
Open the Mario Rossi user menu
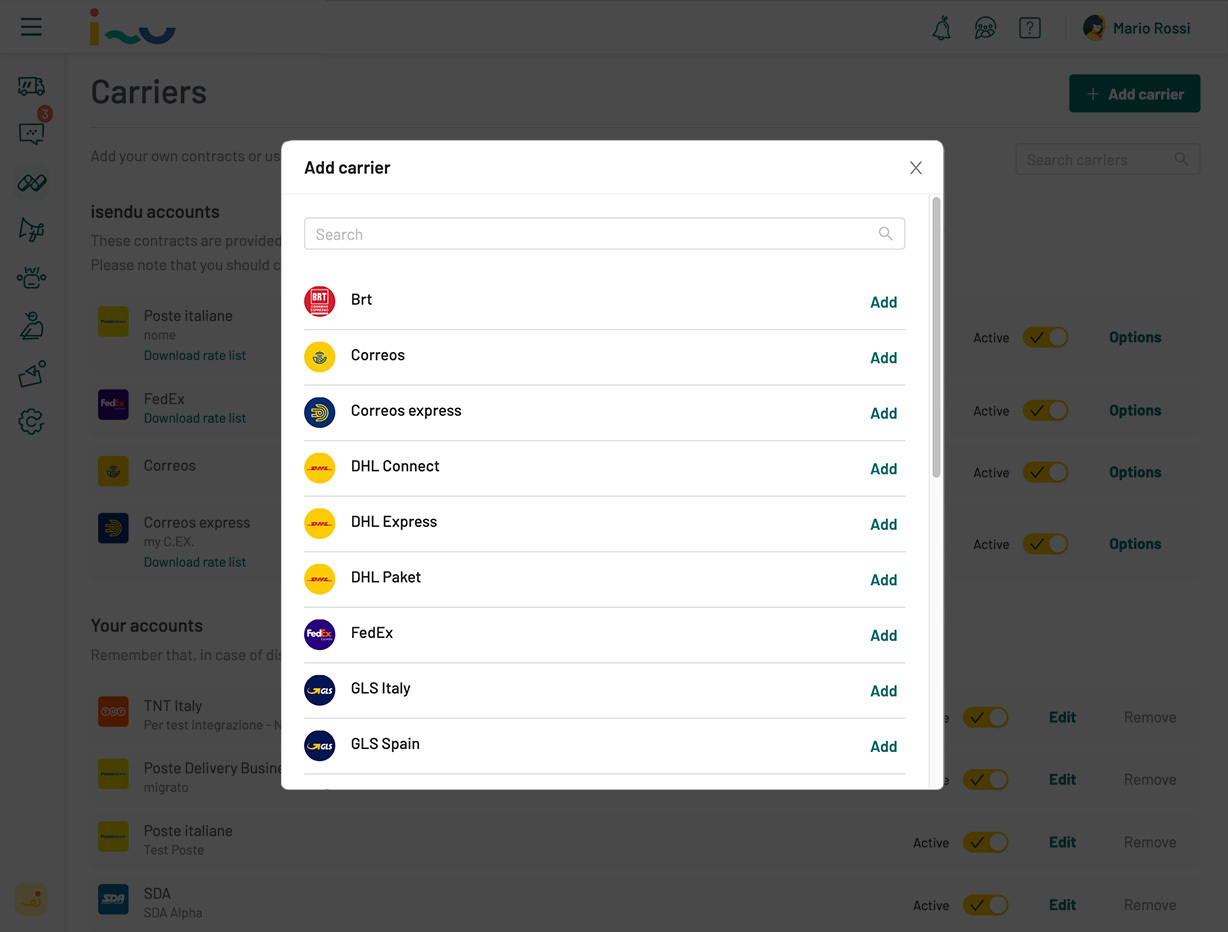tap(1137, 28)
